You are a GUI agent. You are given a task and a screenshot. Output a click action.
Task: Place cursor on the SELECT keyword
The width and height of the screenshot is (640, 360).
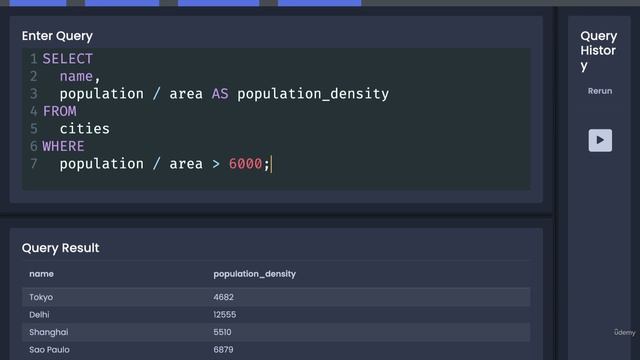coord(68,59)
